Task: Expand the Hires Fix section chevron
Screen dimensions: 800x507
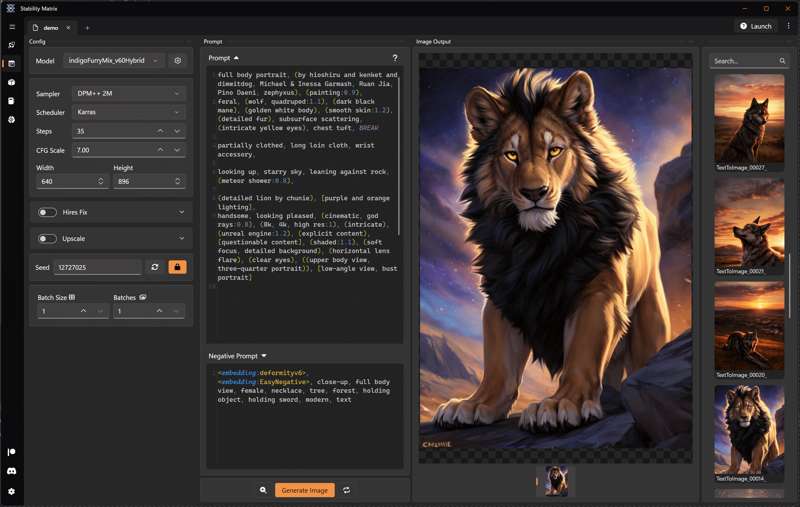Action: tap(181, 212)
